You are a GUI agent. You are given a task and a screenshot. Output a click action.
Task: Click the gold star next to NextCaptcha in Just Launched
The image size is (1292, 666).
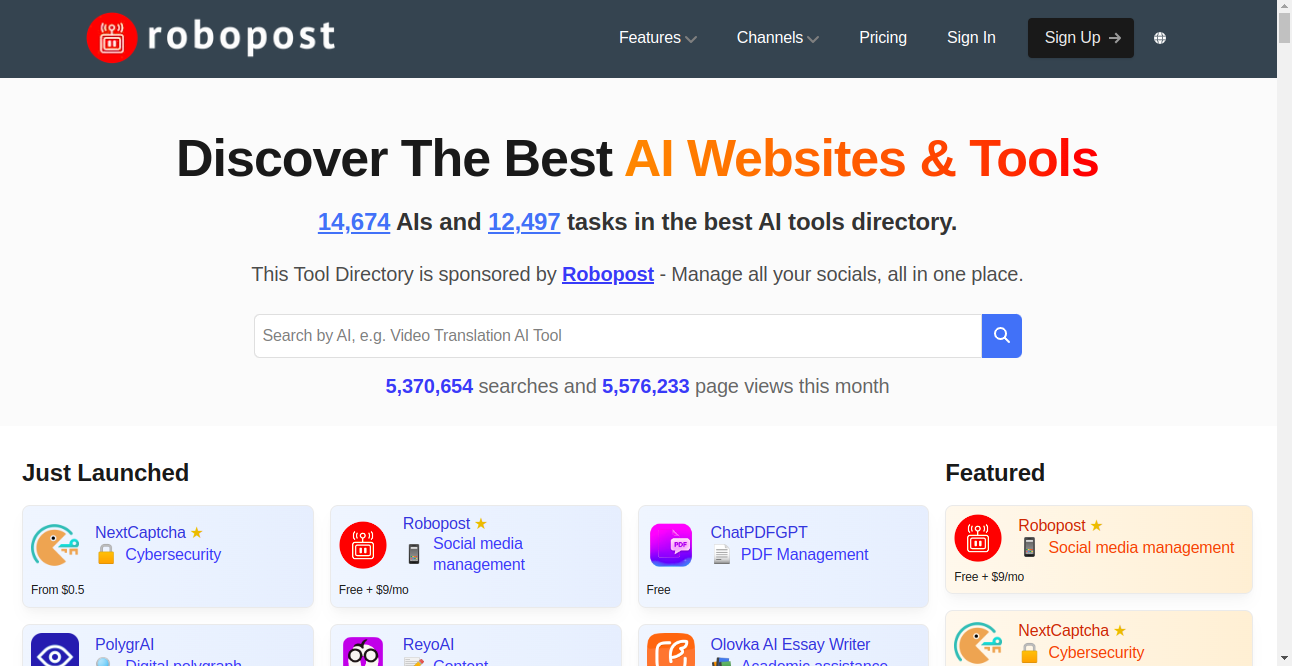click(x=197, y=533)
